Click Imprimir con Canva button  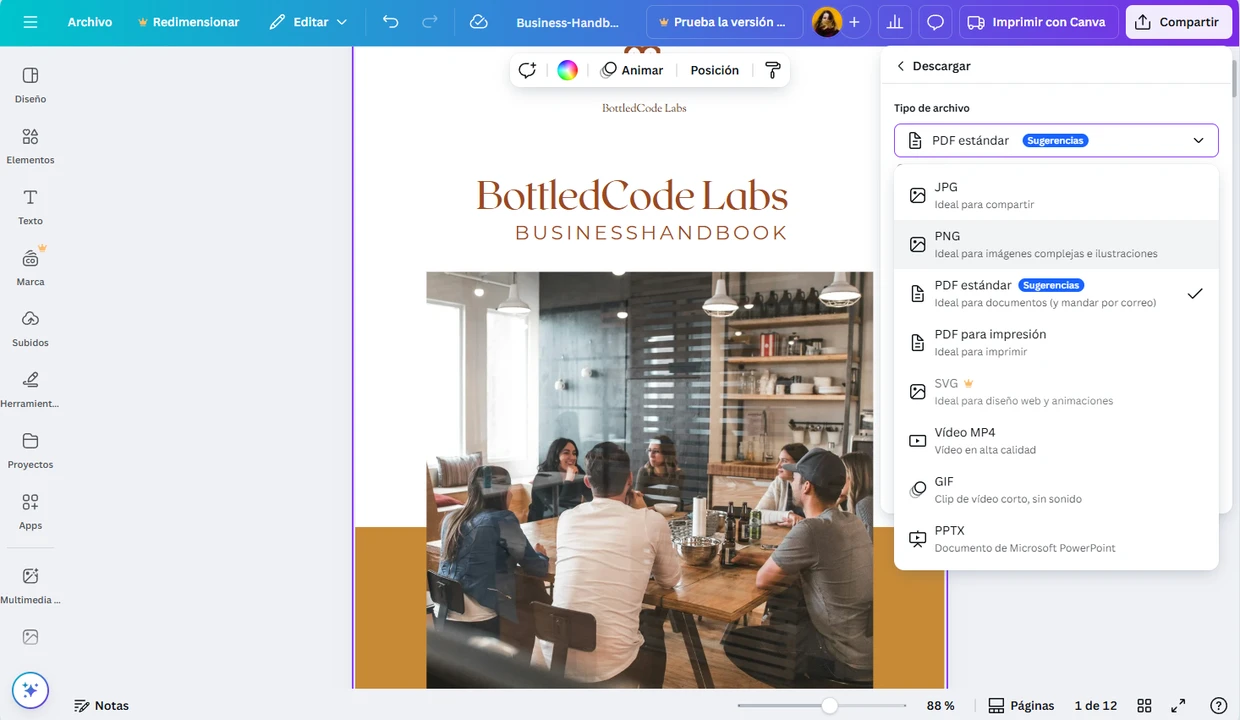(x=1037, y=22)
